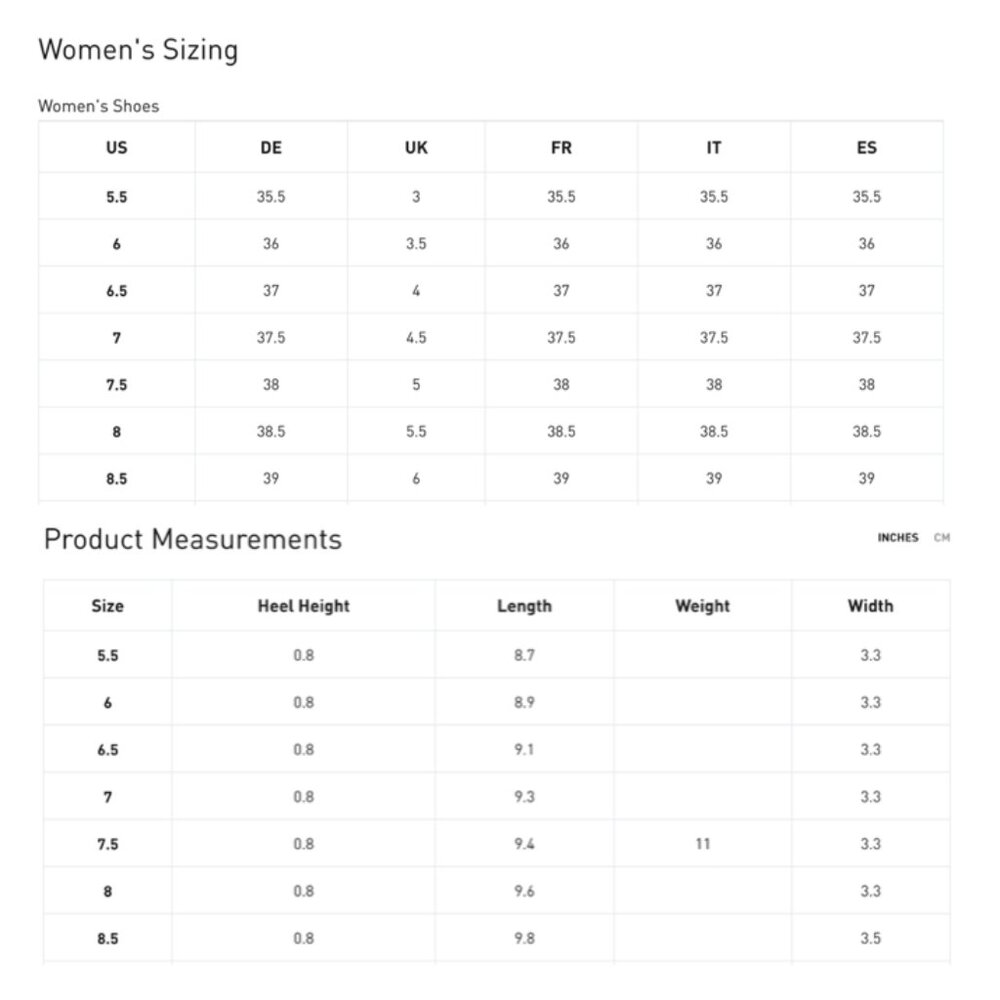
Task: Click the Product Measurements heading
Action: click(x=193, y=540)
